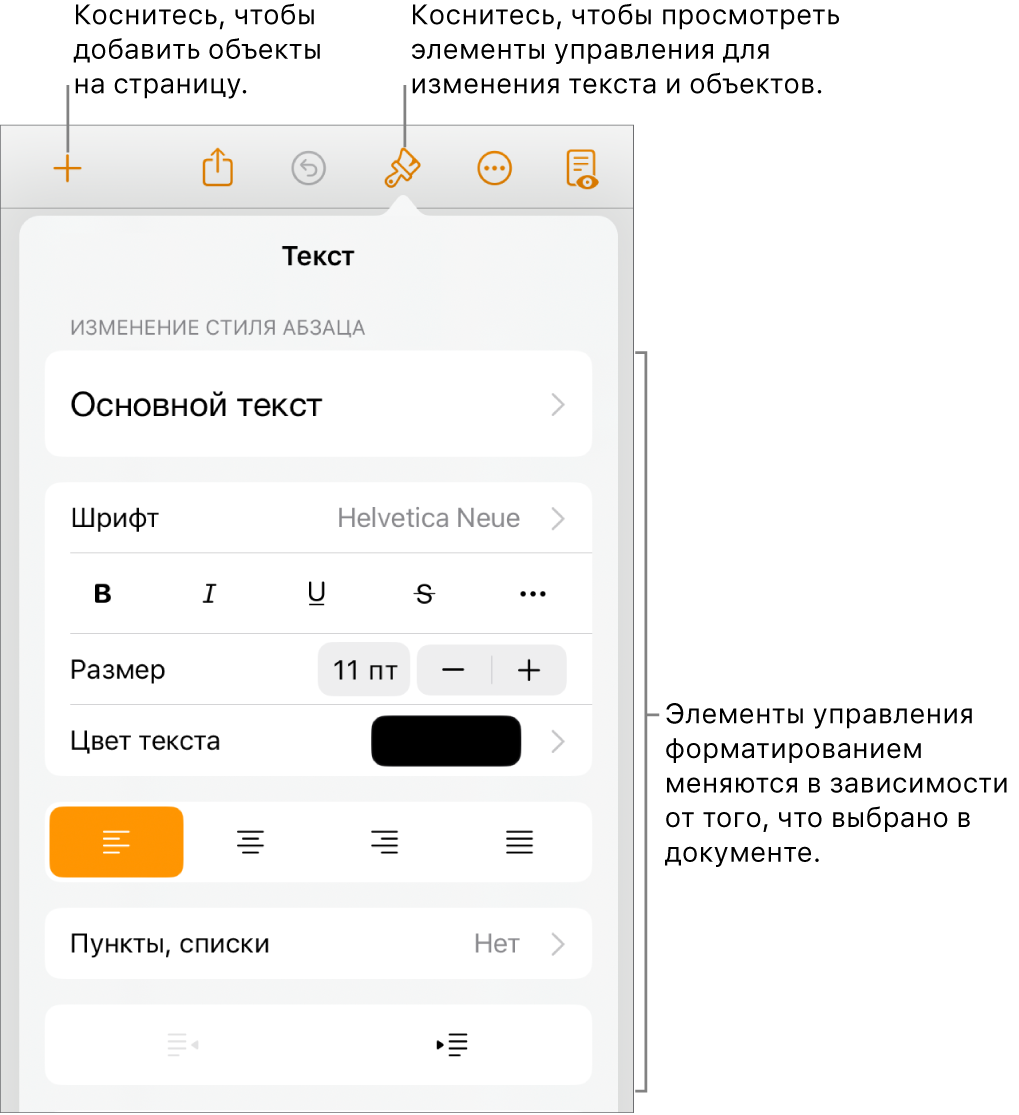Toggle Underline text formatting
The width and height of the screenshot is (1019, 1115).
click(x=316, y=593)
